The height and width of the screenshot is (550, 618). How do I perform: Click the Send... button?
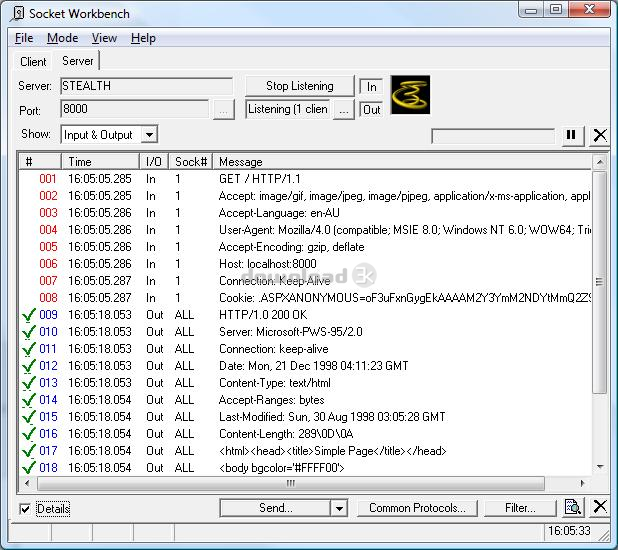(x=275, y=508)
